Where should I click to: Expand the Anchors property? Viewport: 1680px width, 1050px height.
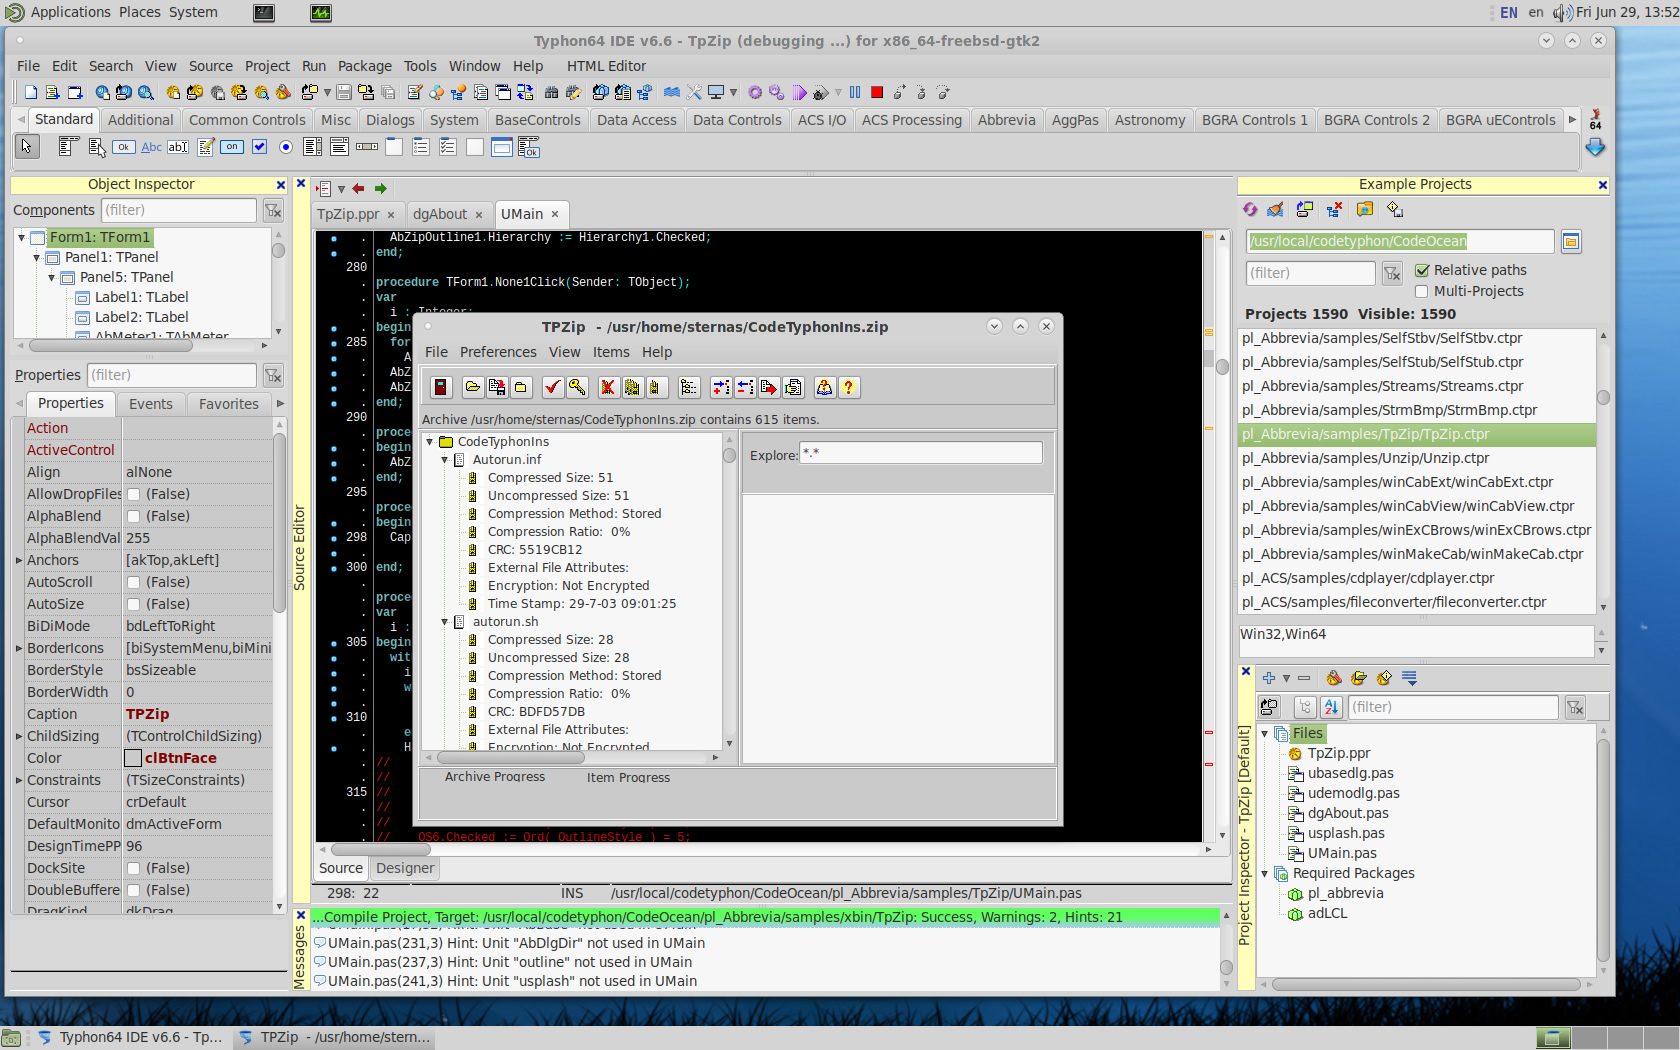[x=19, y=560]
